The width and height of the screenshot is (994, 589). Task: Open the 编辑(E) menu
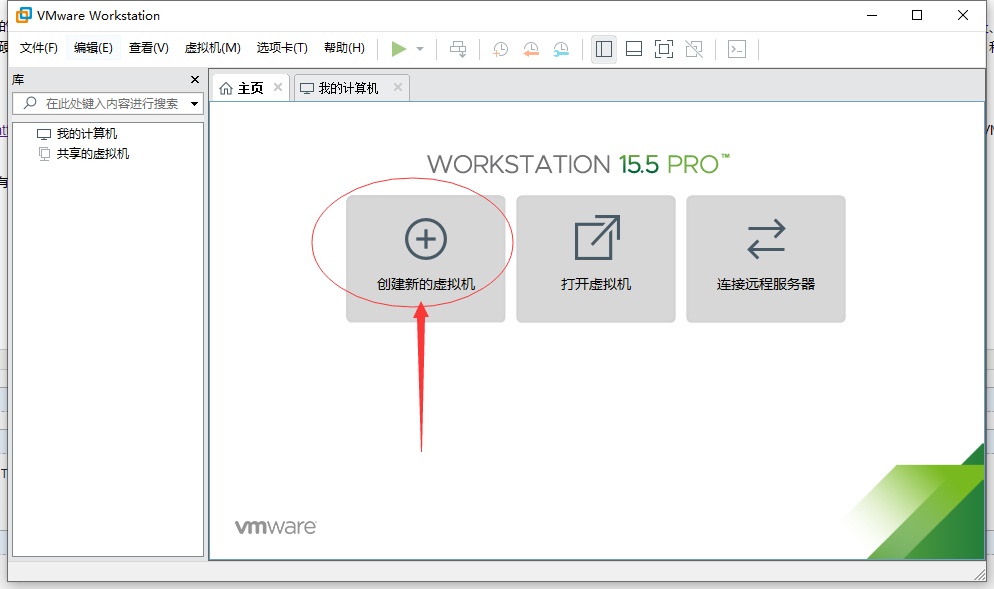(x=93, y=48)
